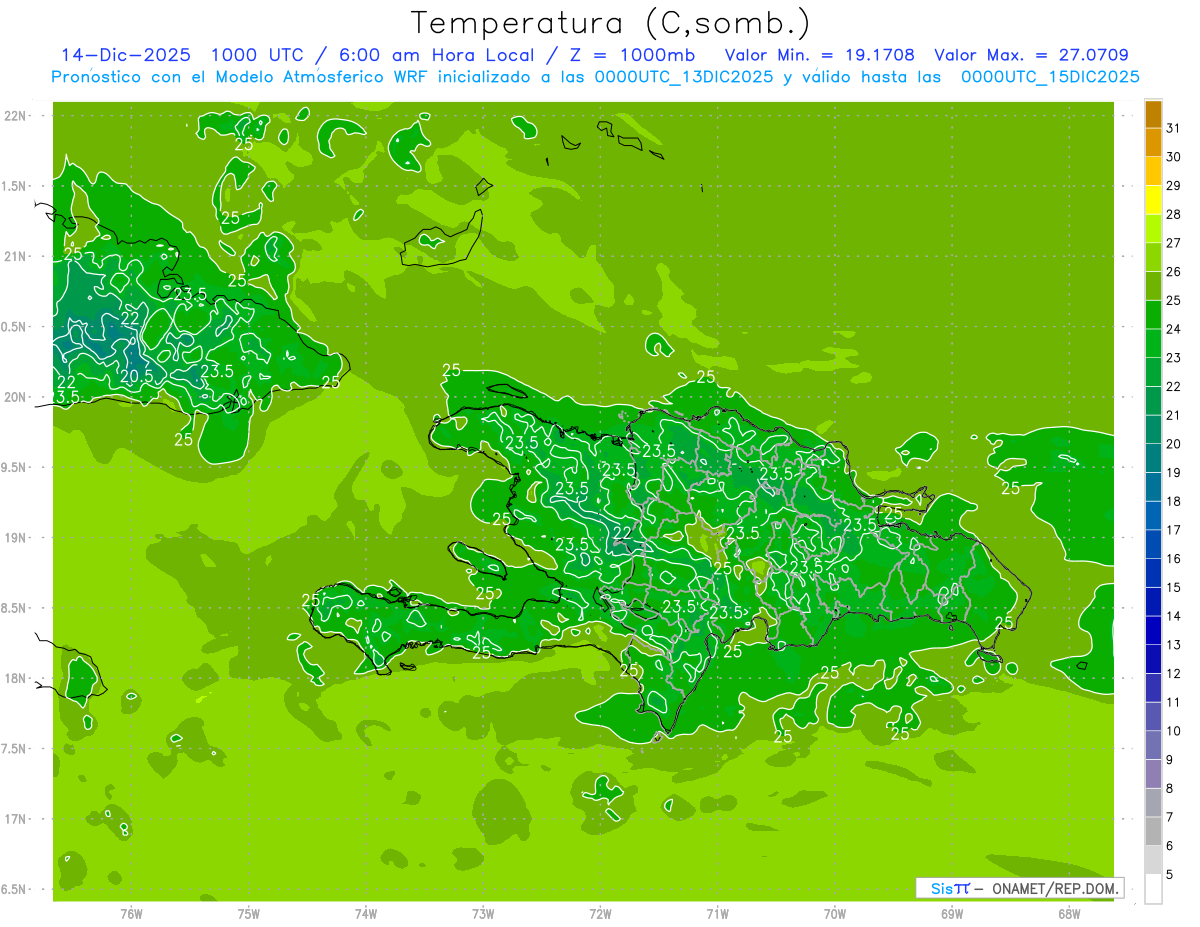Image resolution: width=1200 pixels, height=927 pixels.
Task: Click the "18N" latitude axis label
Action: [x=15, y=679]
